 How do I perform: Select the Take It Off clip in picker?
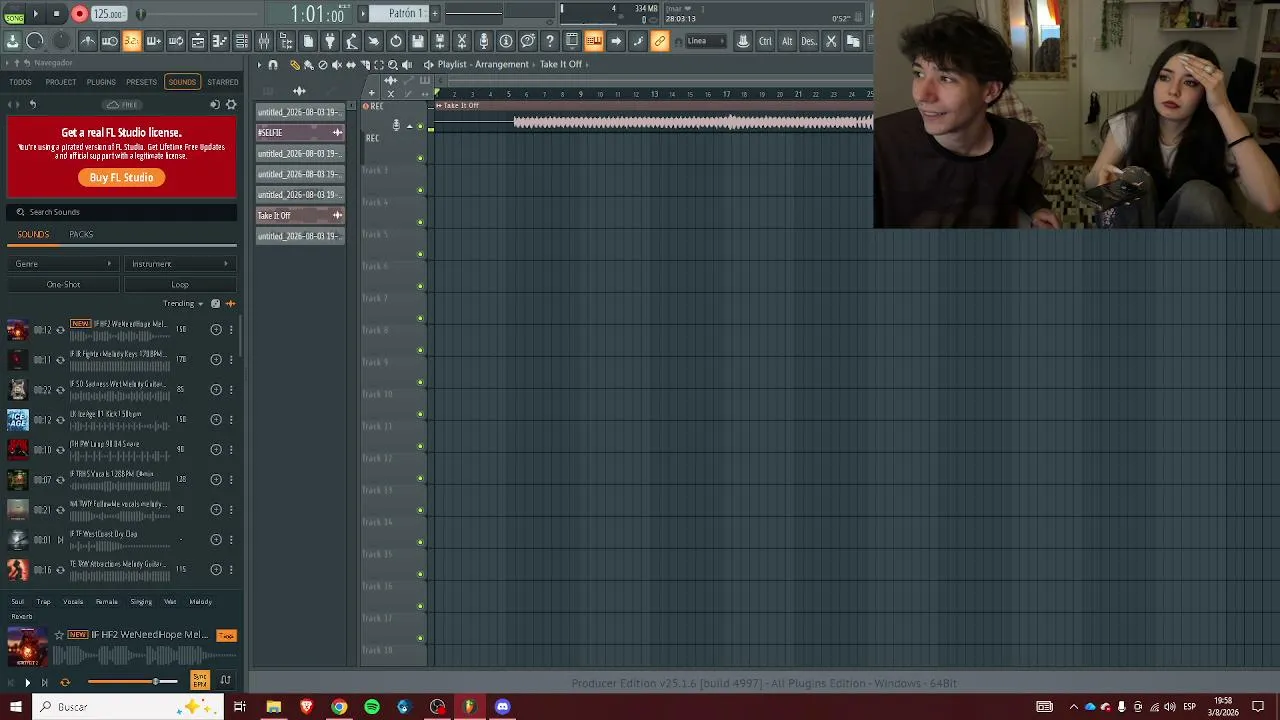[300, 216]
